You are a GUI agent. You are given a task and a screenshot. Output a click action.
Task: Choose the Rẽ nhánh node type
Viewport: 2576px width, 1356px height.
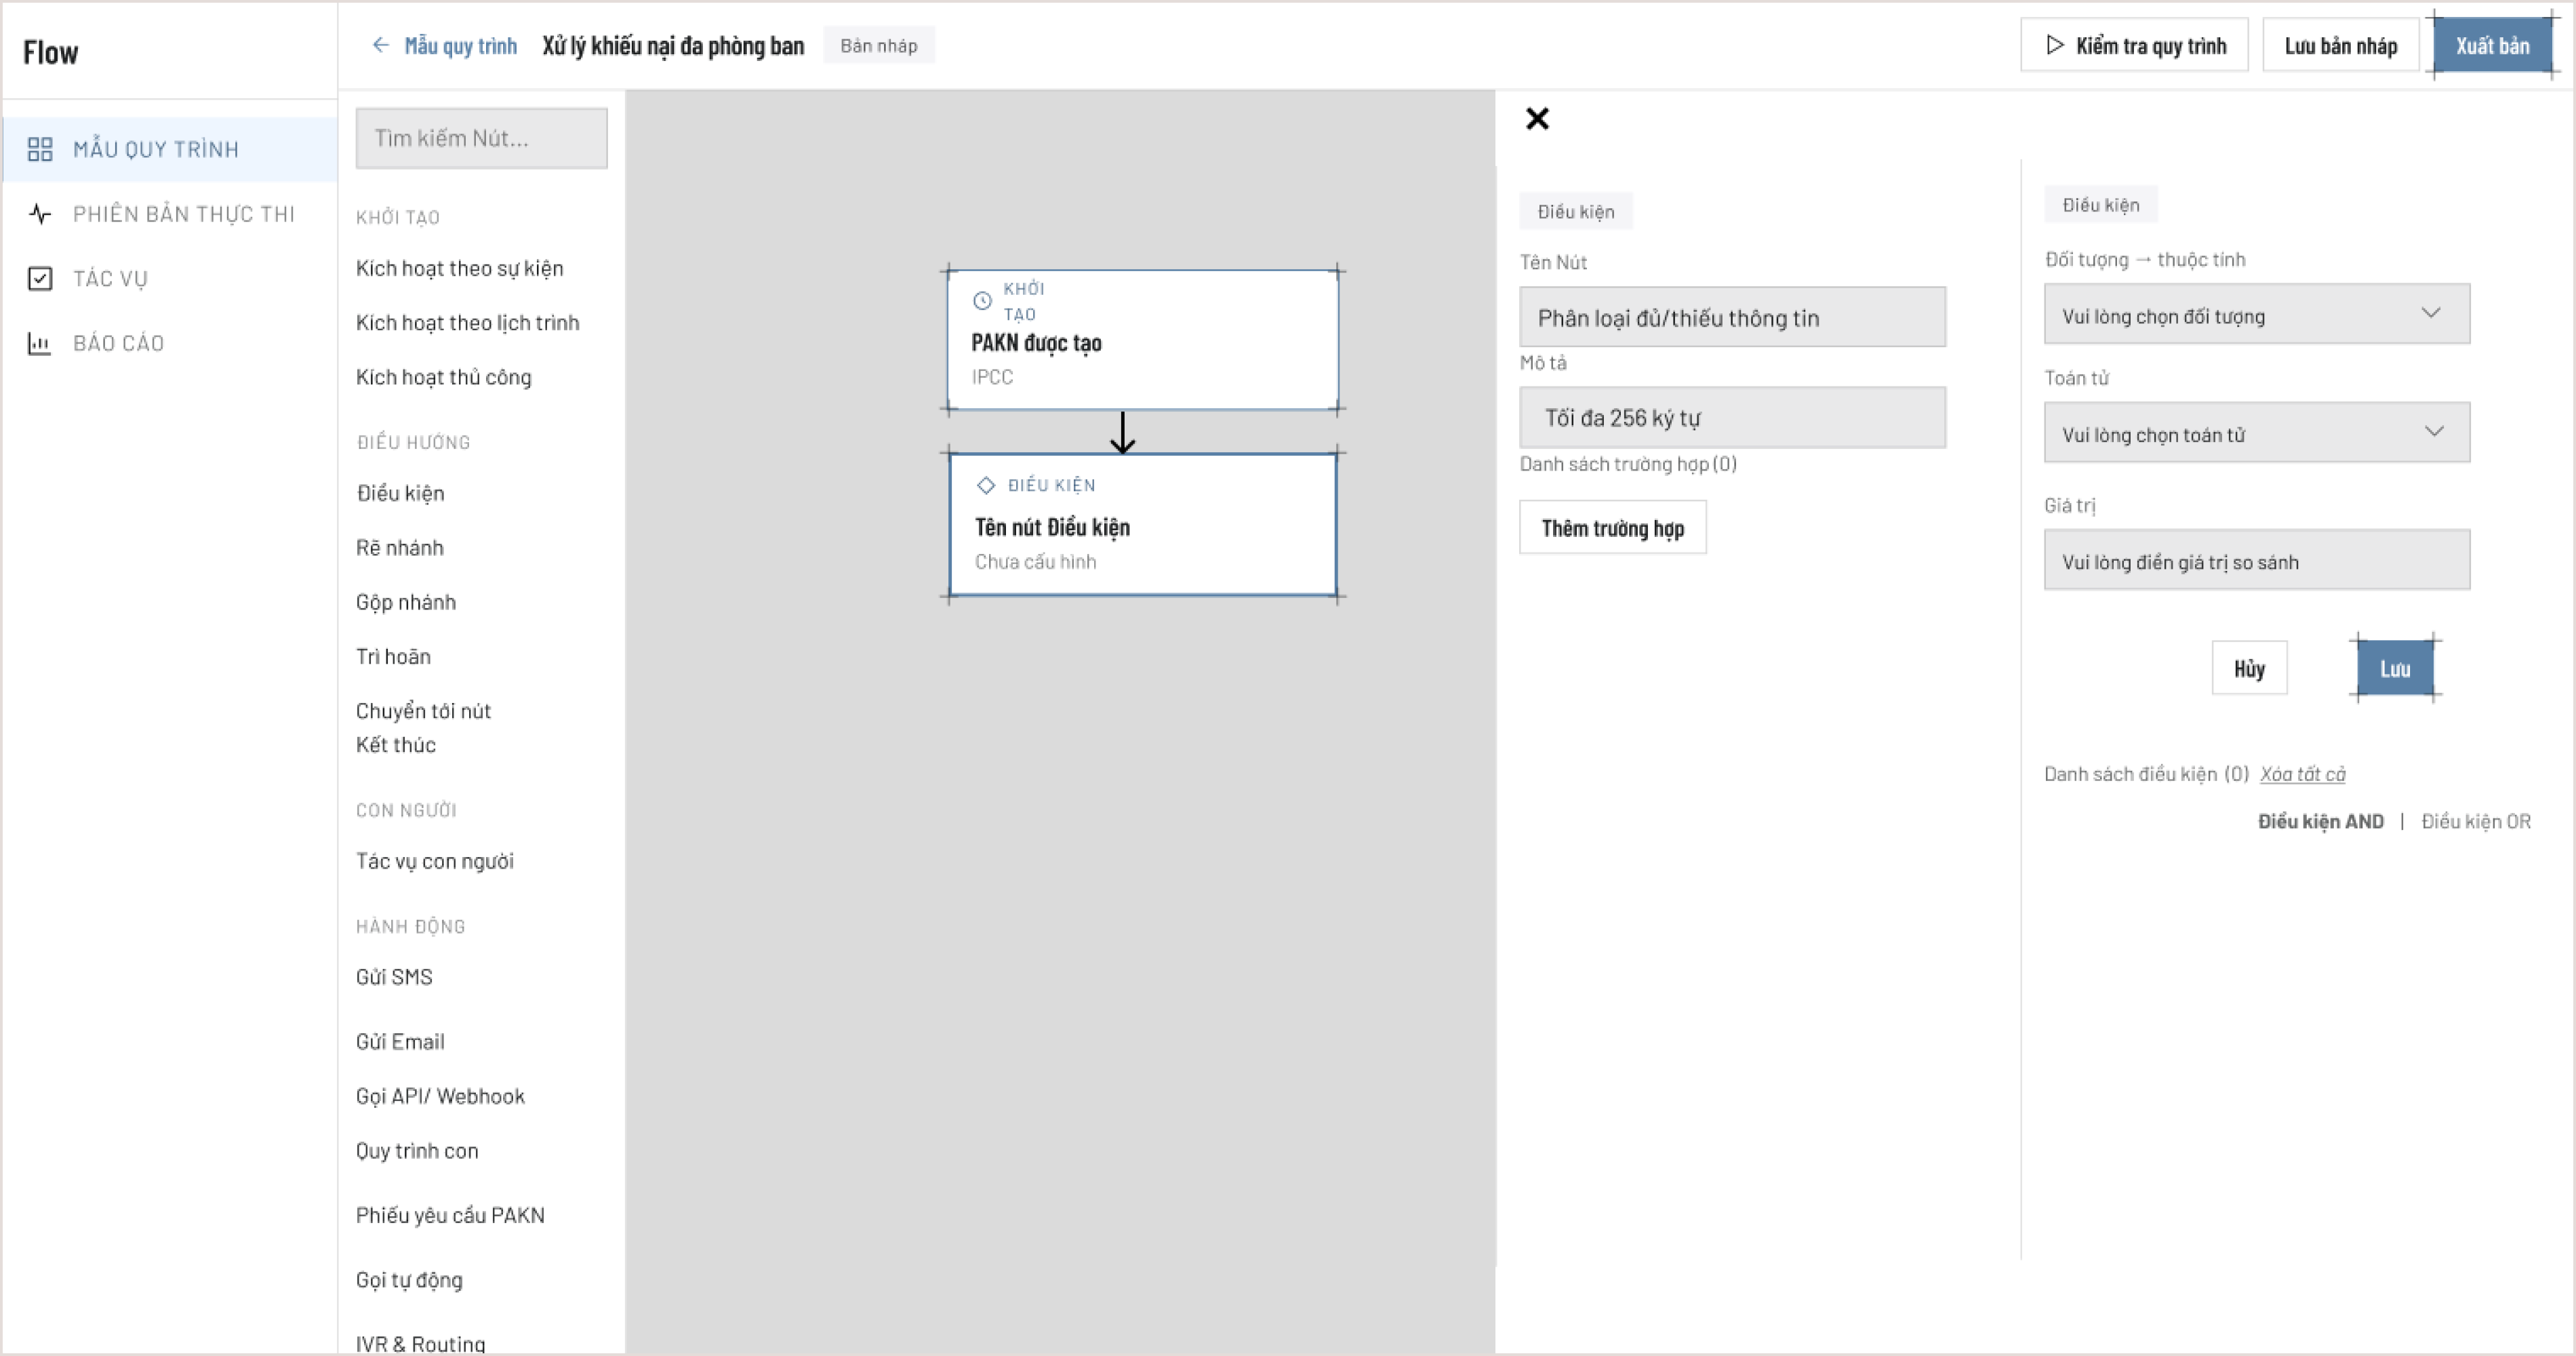[399, 547]
